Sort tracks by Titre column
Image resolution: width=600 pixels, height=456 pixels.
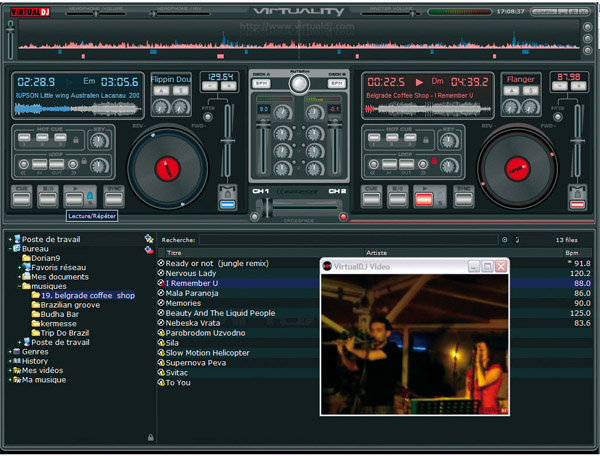coord(265,253)
